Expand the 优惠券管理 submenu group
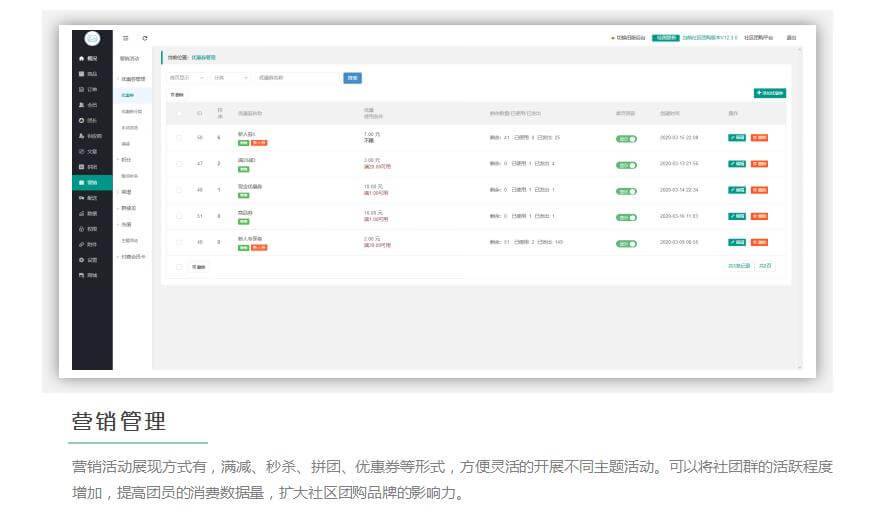This screenshot has height=521, width=877. coord(132,77)
